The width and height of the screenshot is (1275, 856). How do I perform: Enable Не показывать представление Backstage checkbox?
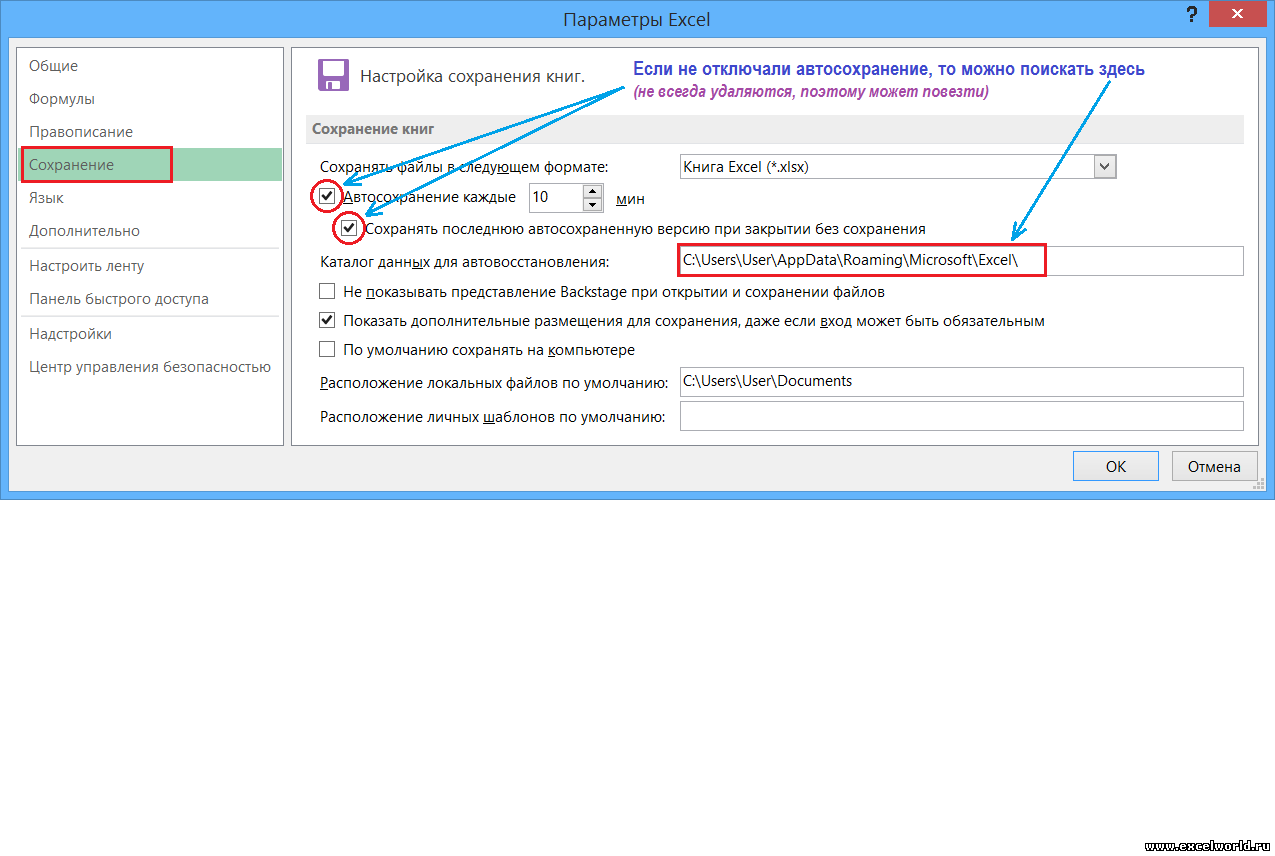(x=327, y=292)
